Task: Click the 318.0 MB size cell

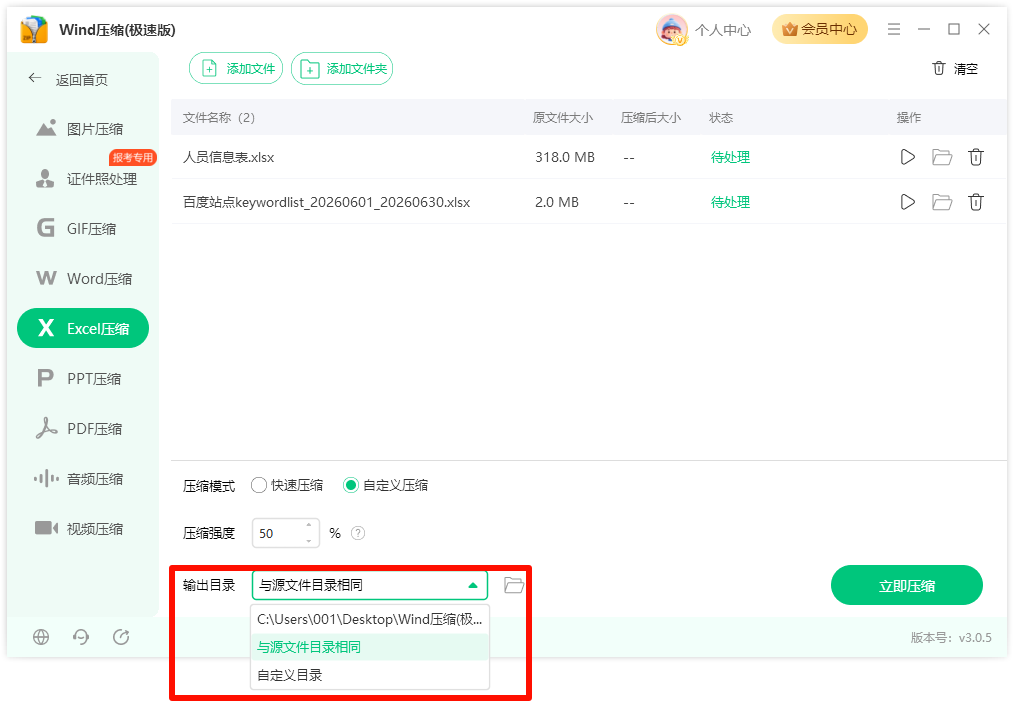Action: pyautogui.click(x=565, y=157)
